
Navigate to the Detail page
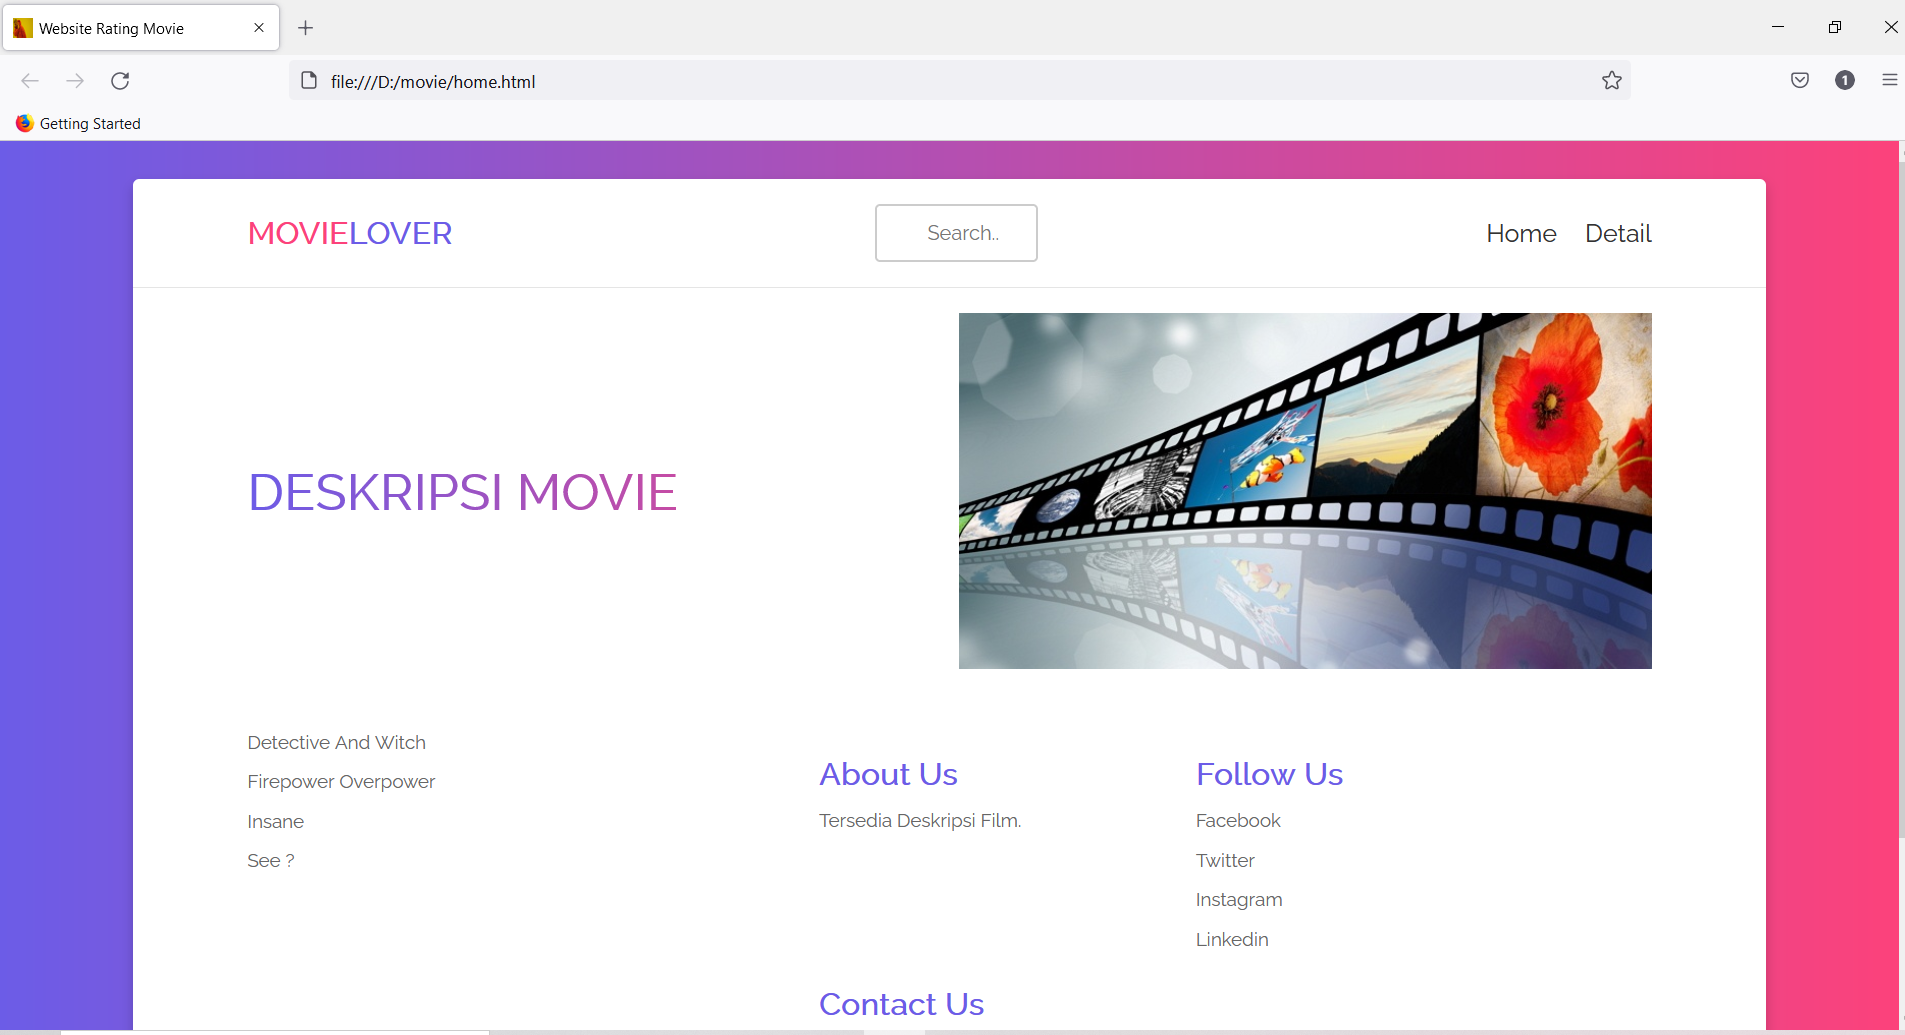[1617, 233]
